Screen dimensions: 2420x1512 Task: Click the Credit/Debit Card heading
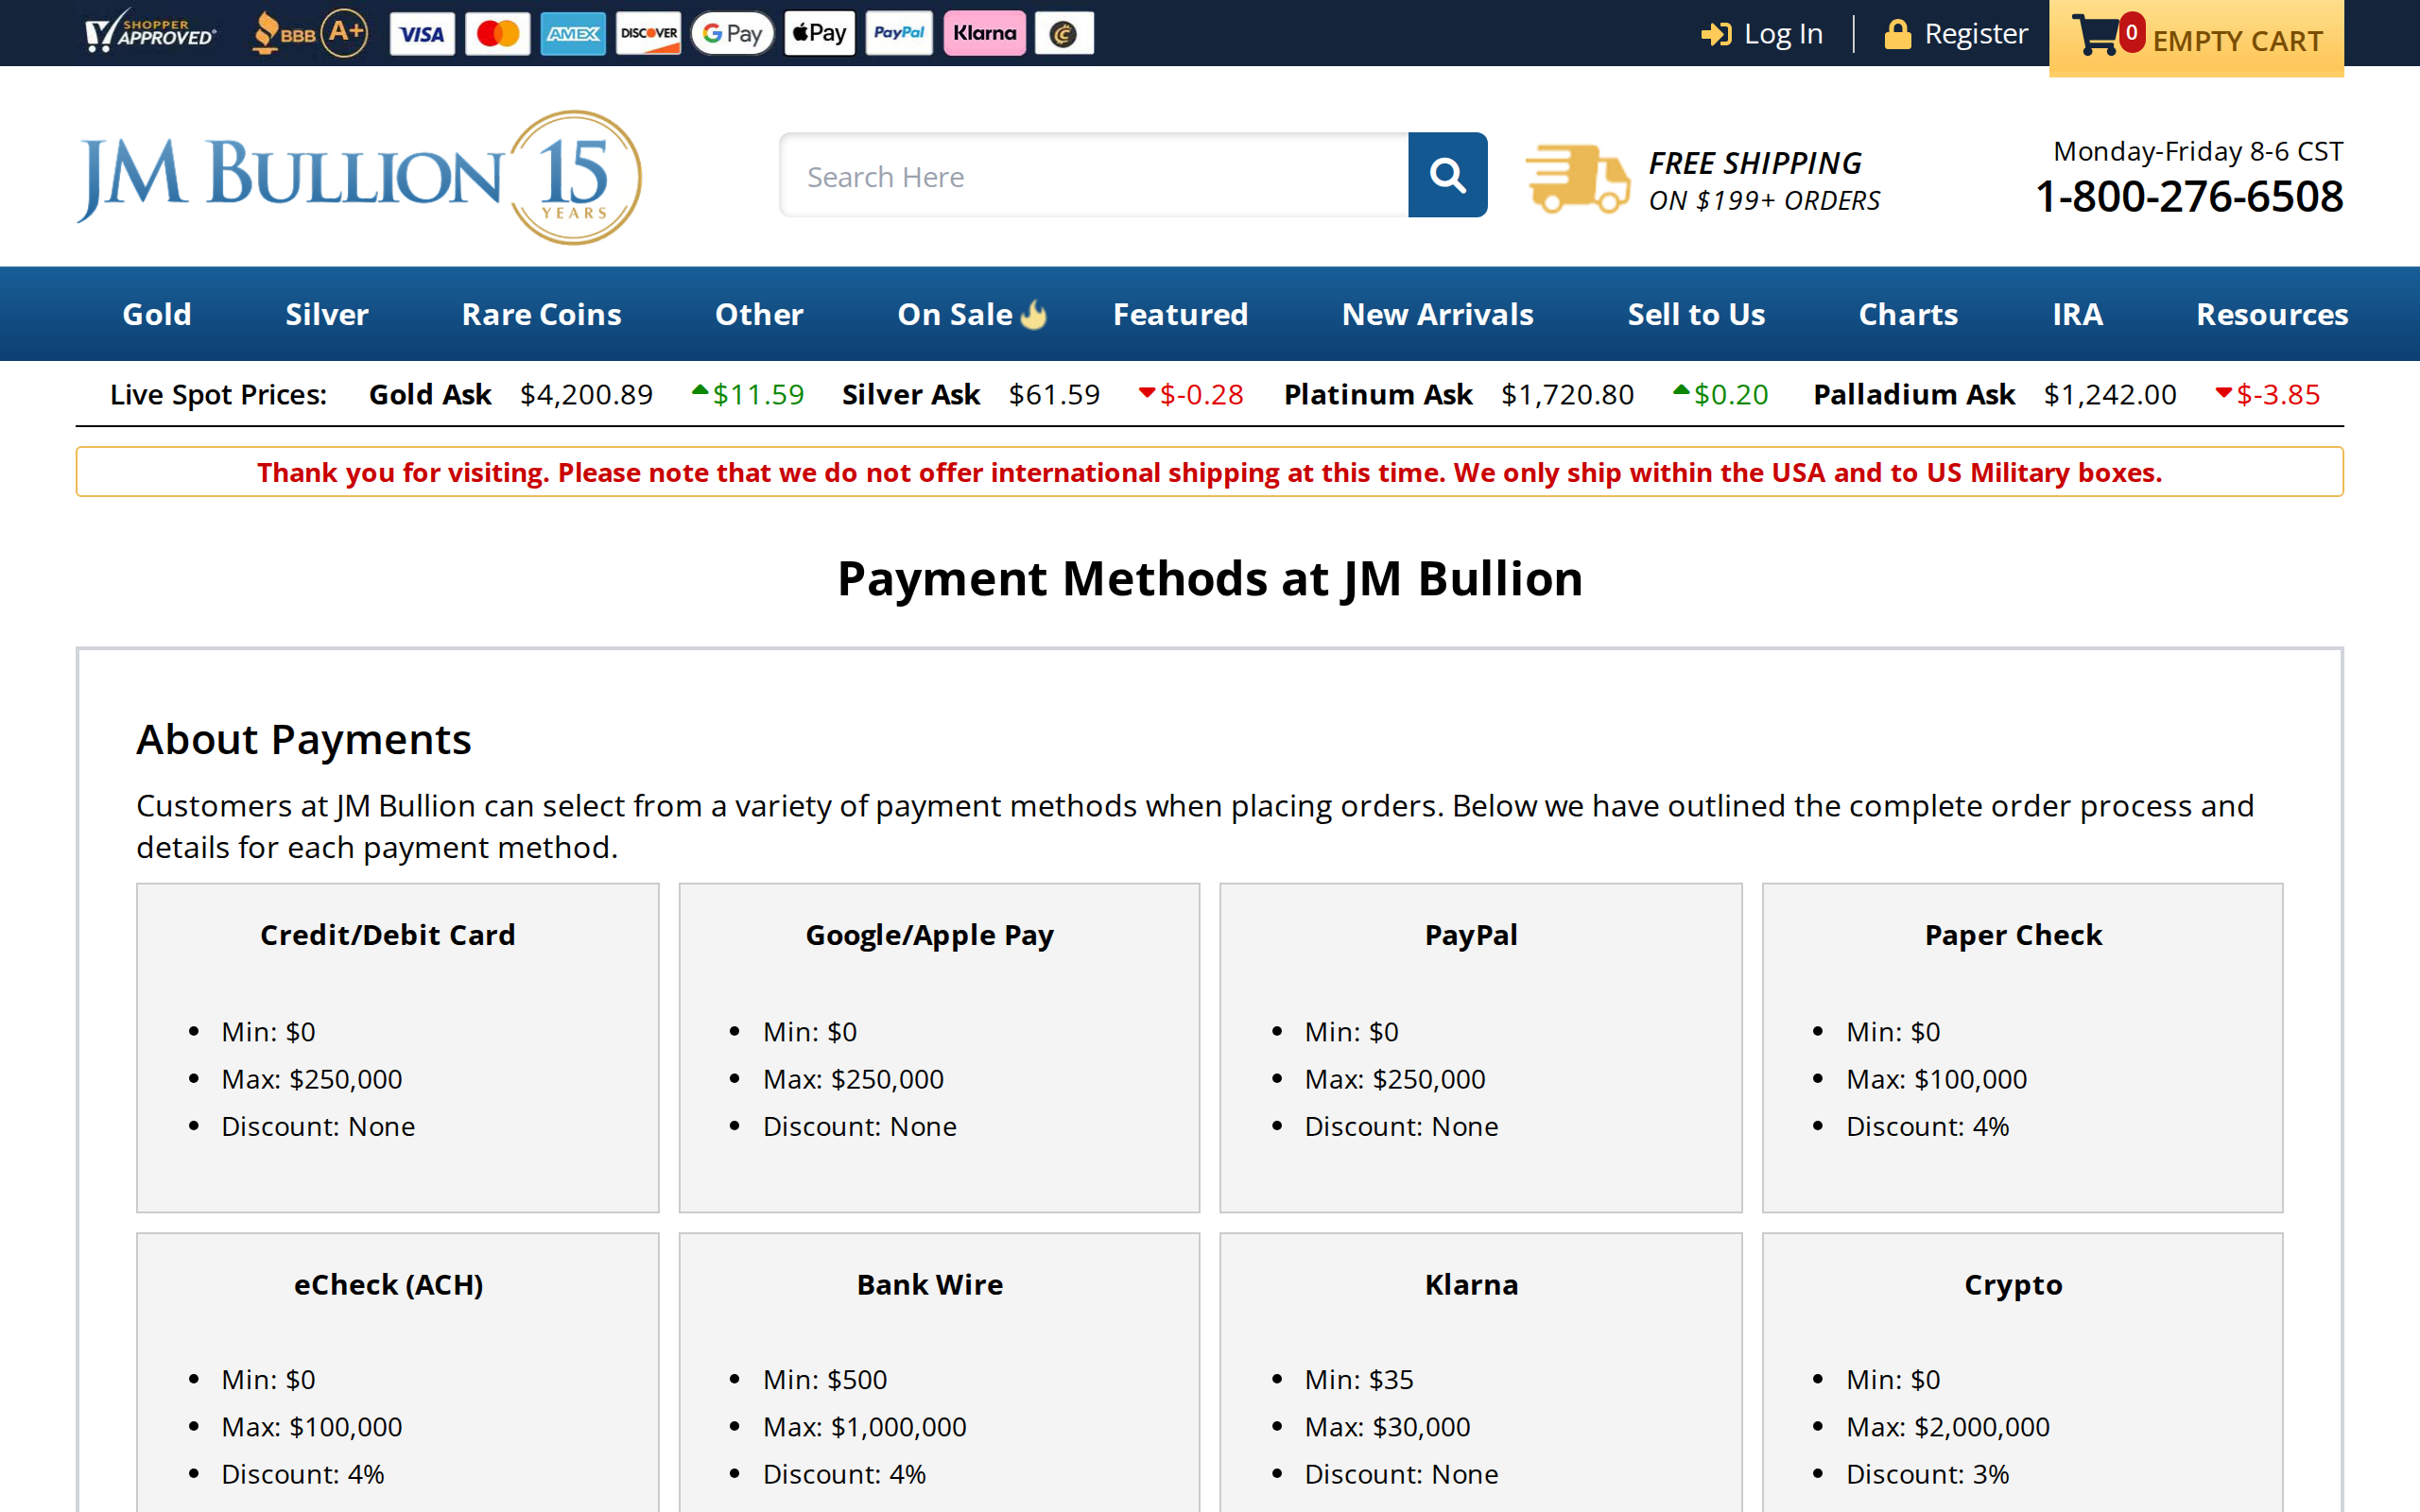(388, 935)
